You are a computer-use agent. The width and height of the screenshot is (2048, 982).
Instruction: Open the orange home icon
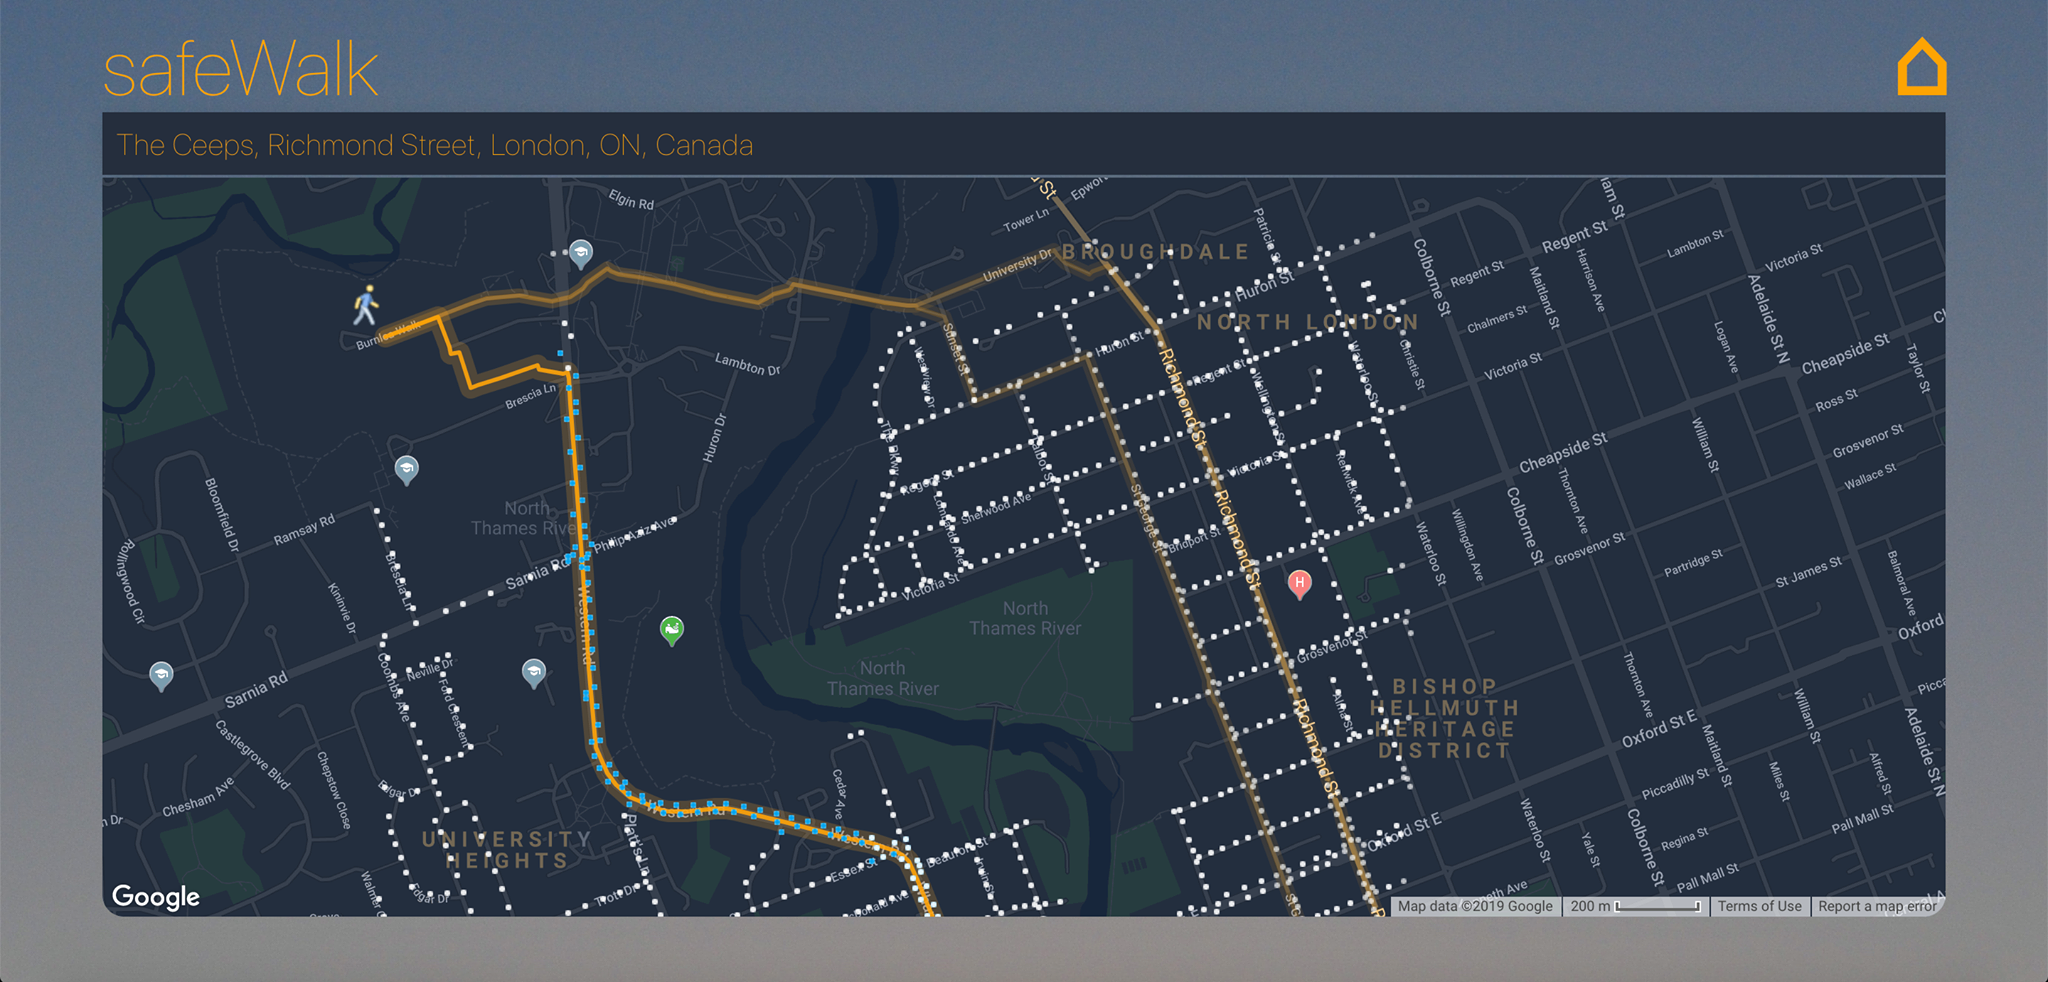1922,67
